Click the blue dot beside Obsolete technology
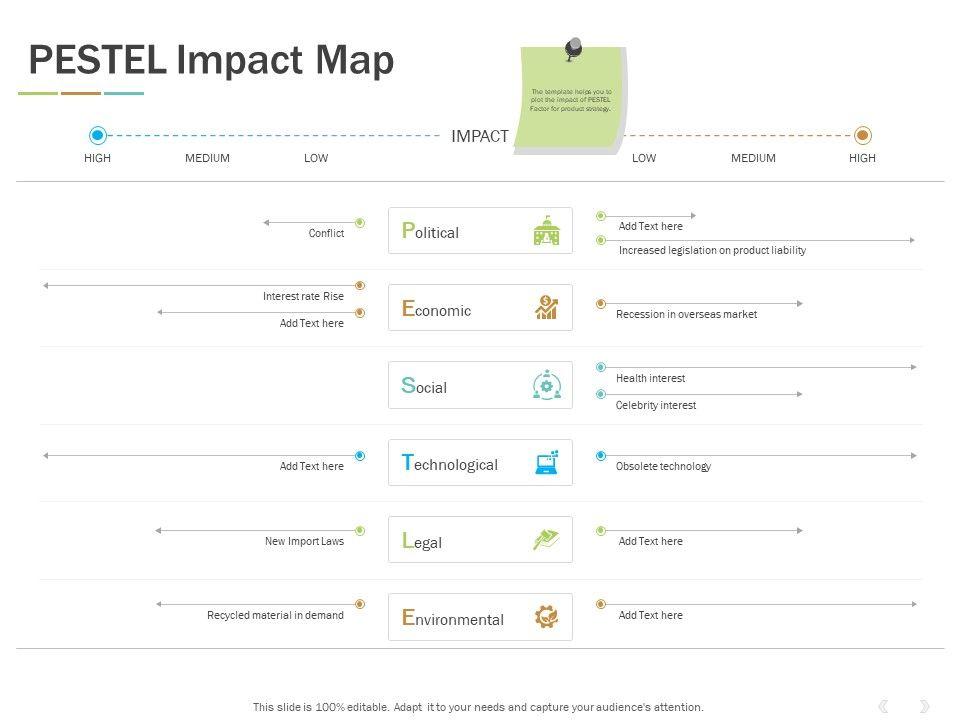The image size is (960, 720). pyautogui.click(x=601, y=456)
